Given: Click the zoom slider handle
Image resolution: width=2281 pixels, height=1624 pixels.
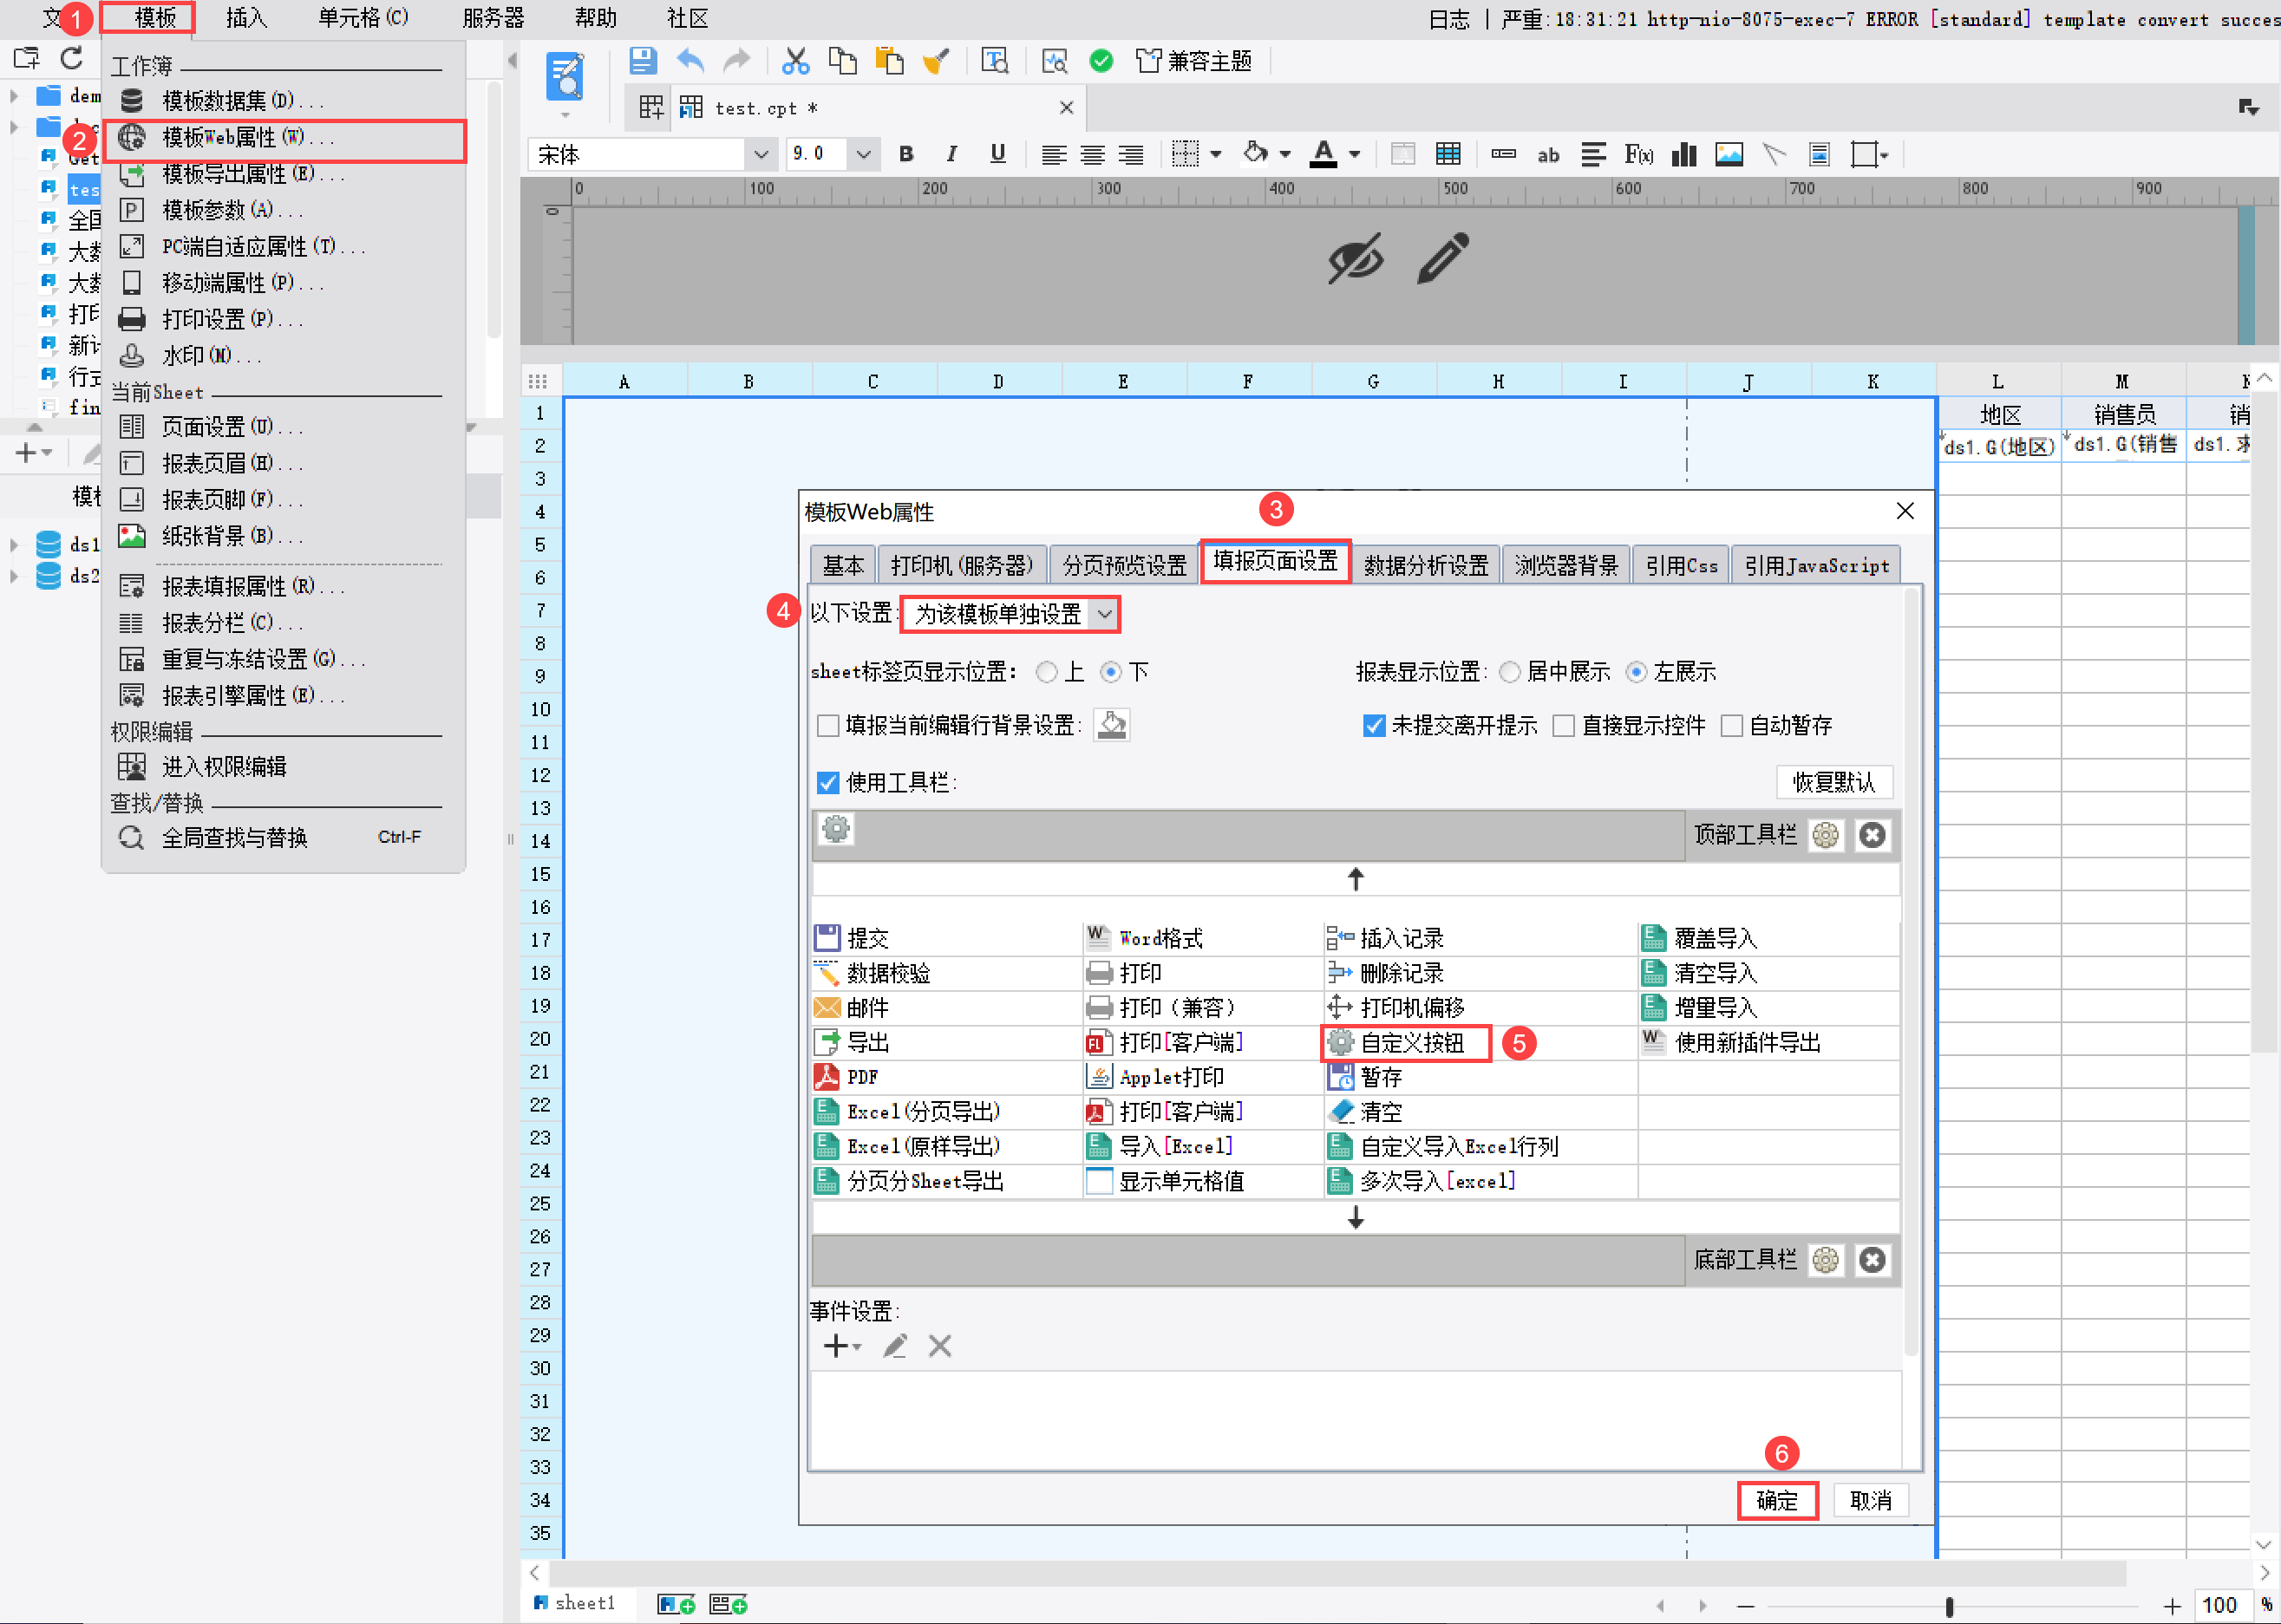Looking at the screenshot, I should pyautogui.click(x=1949, y=1606).
